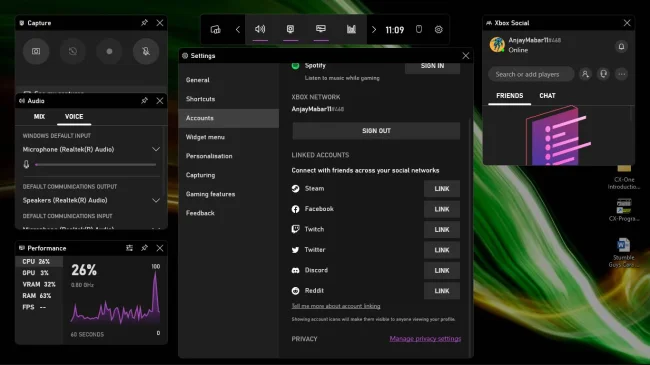Image resolution: width=650 pixels, height=365 pixels.
Task: Open Performance widget options
Action: 129,248
